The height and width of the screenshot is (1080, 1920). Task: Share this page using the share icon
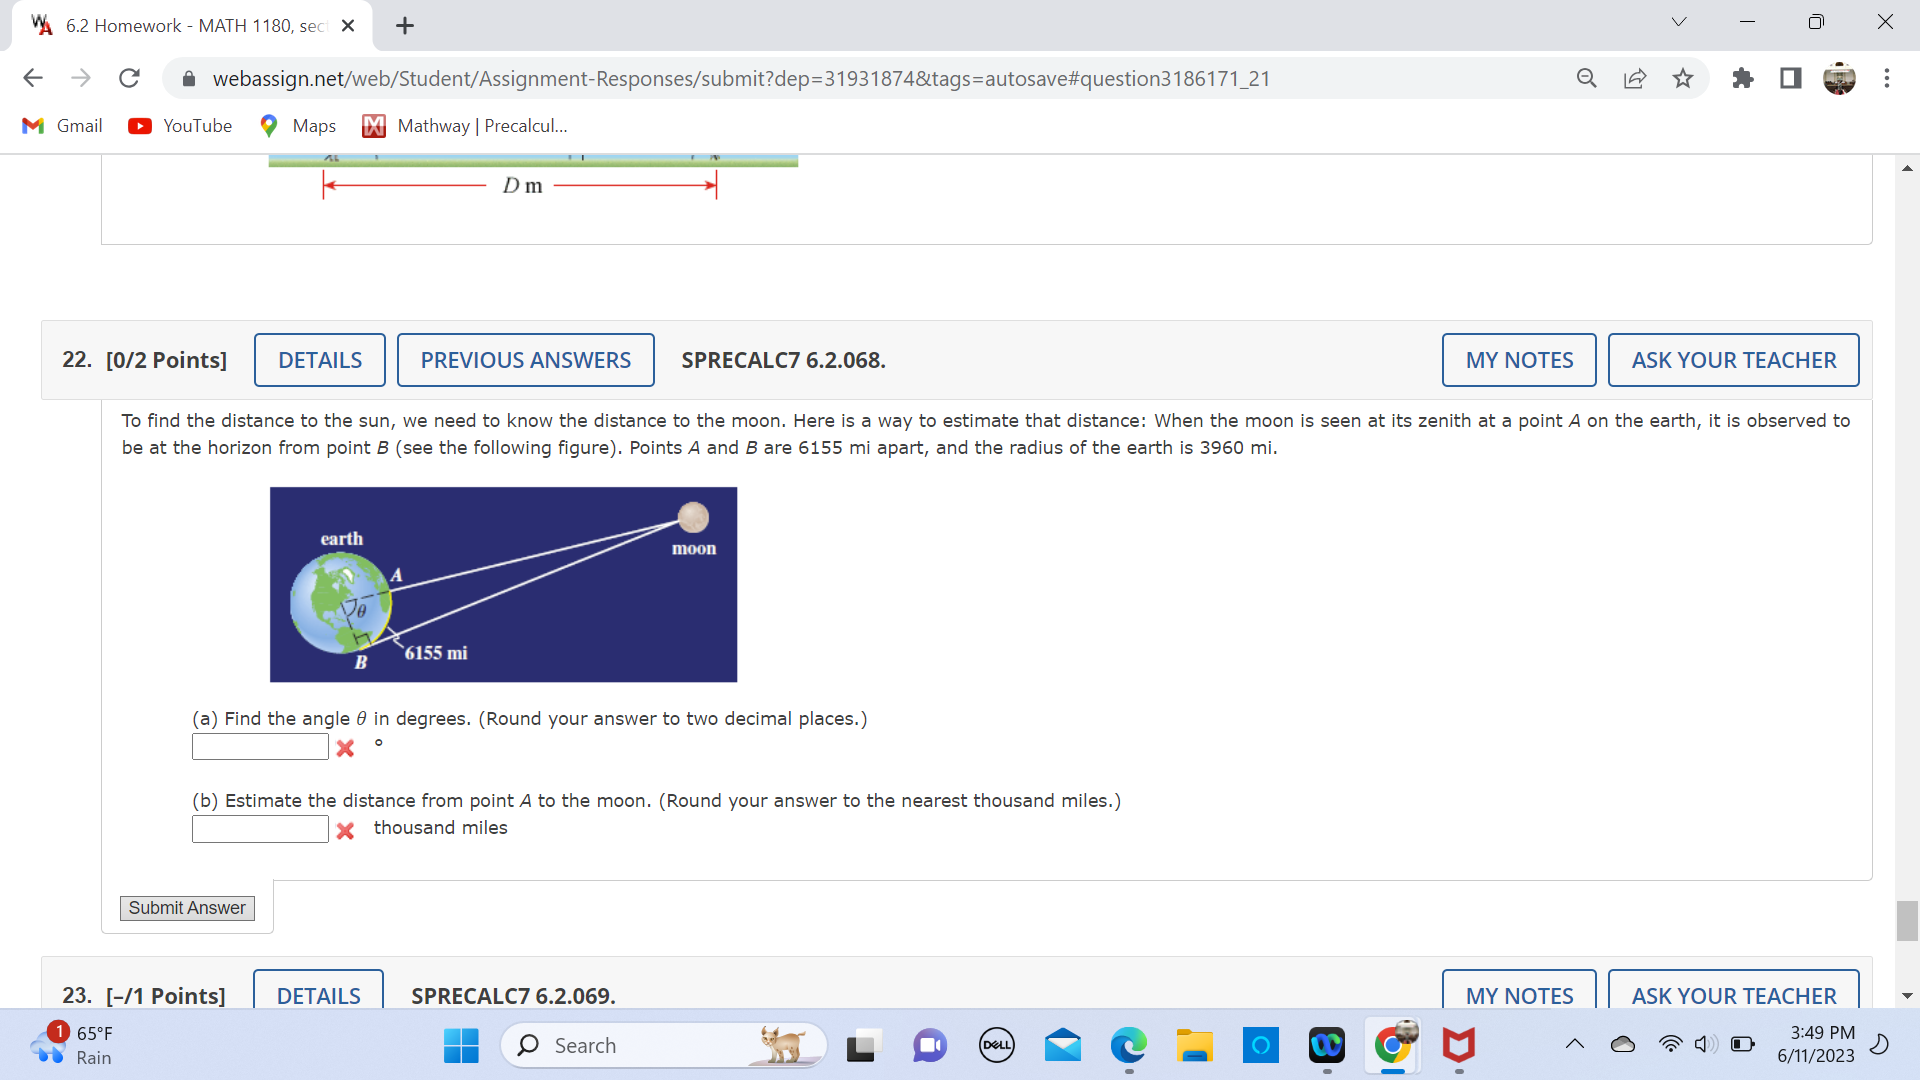point(1634,78)
